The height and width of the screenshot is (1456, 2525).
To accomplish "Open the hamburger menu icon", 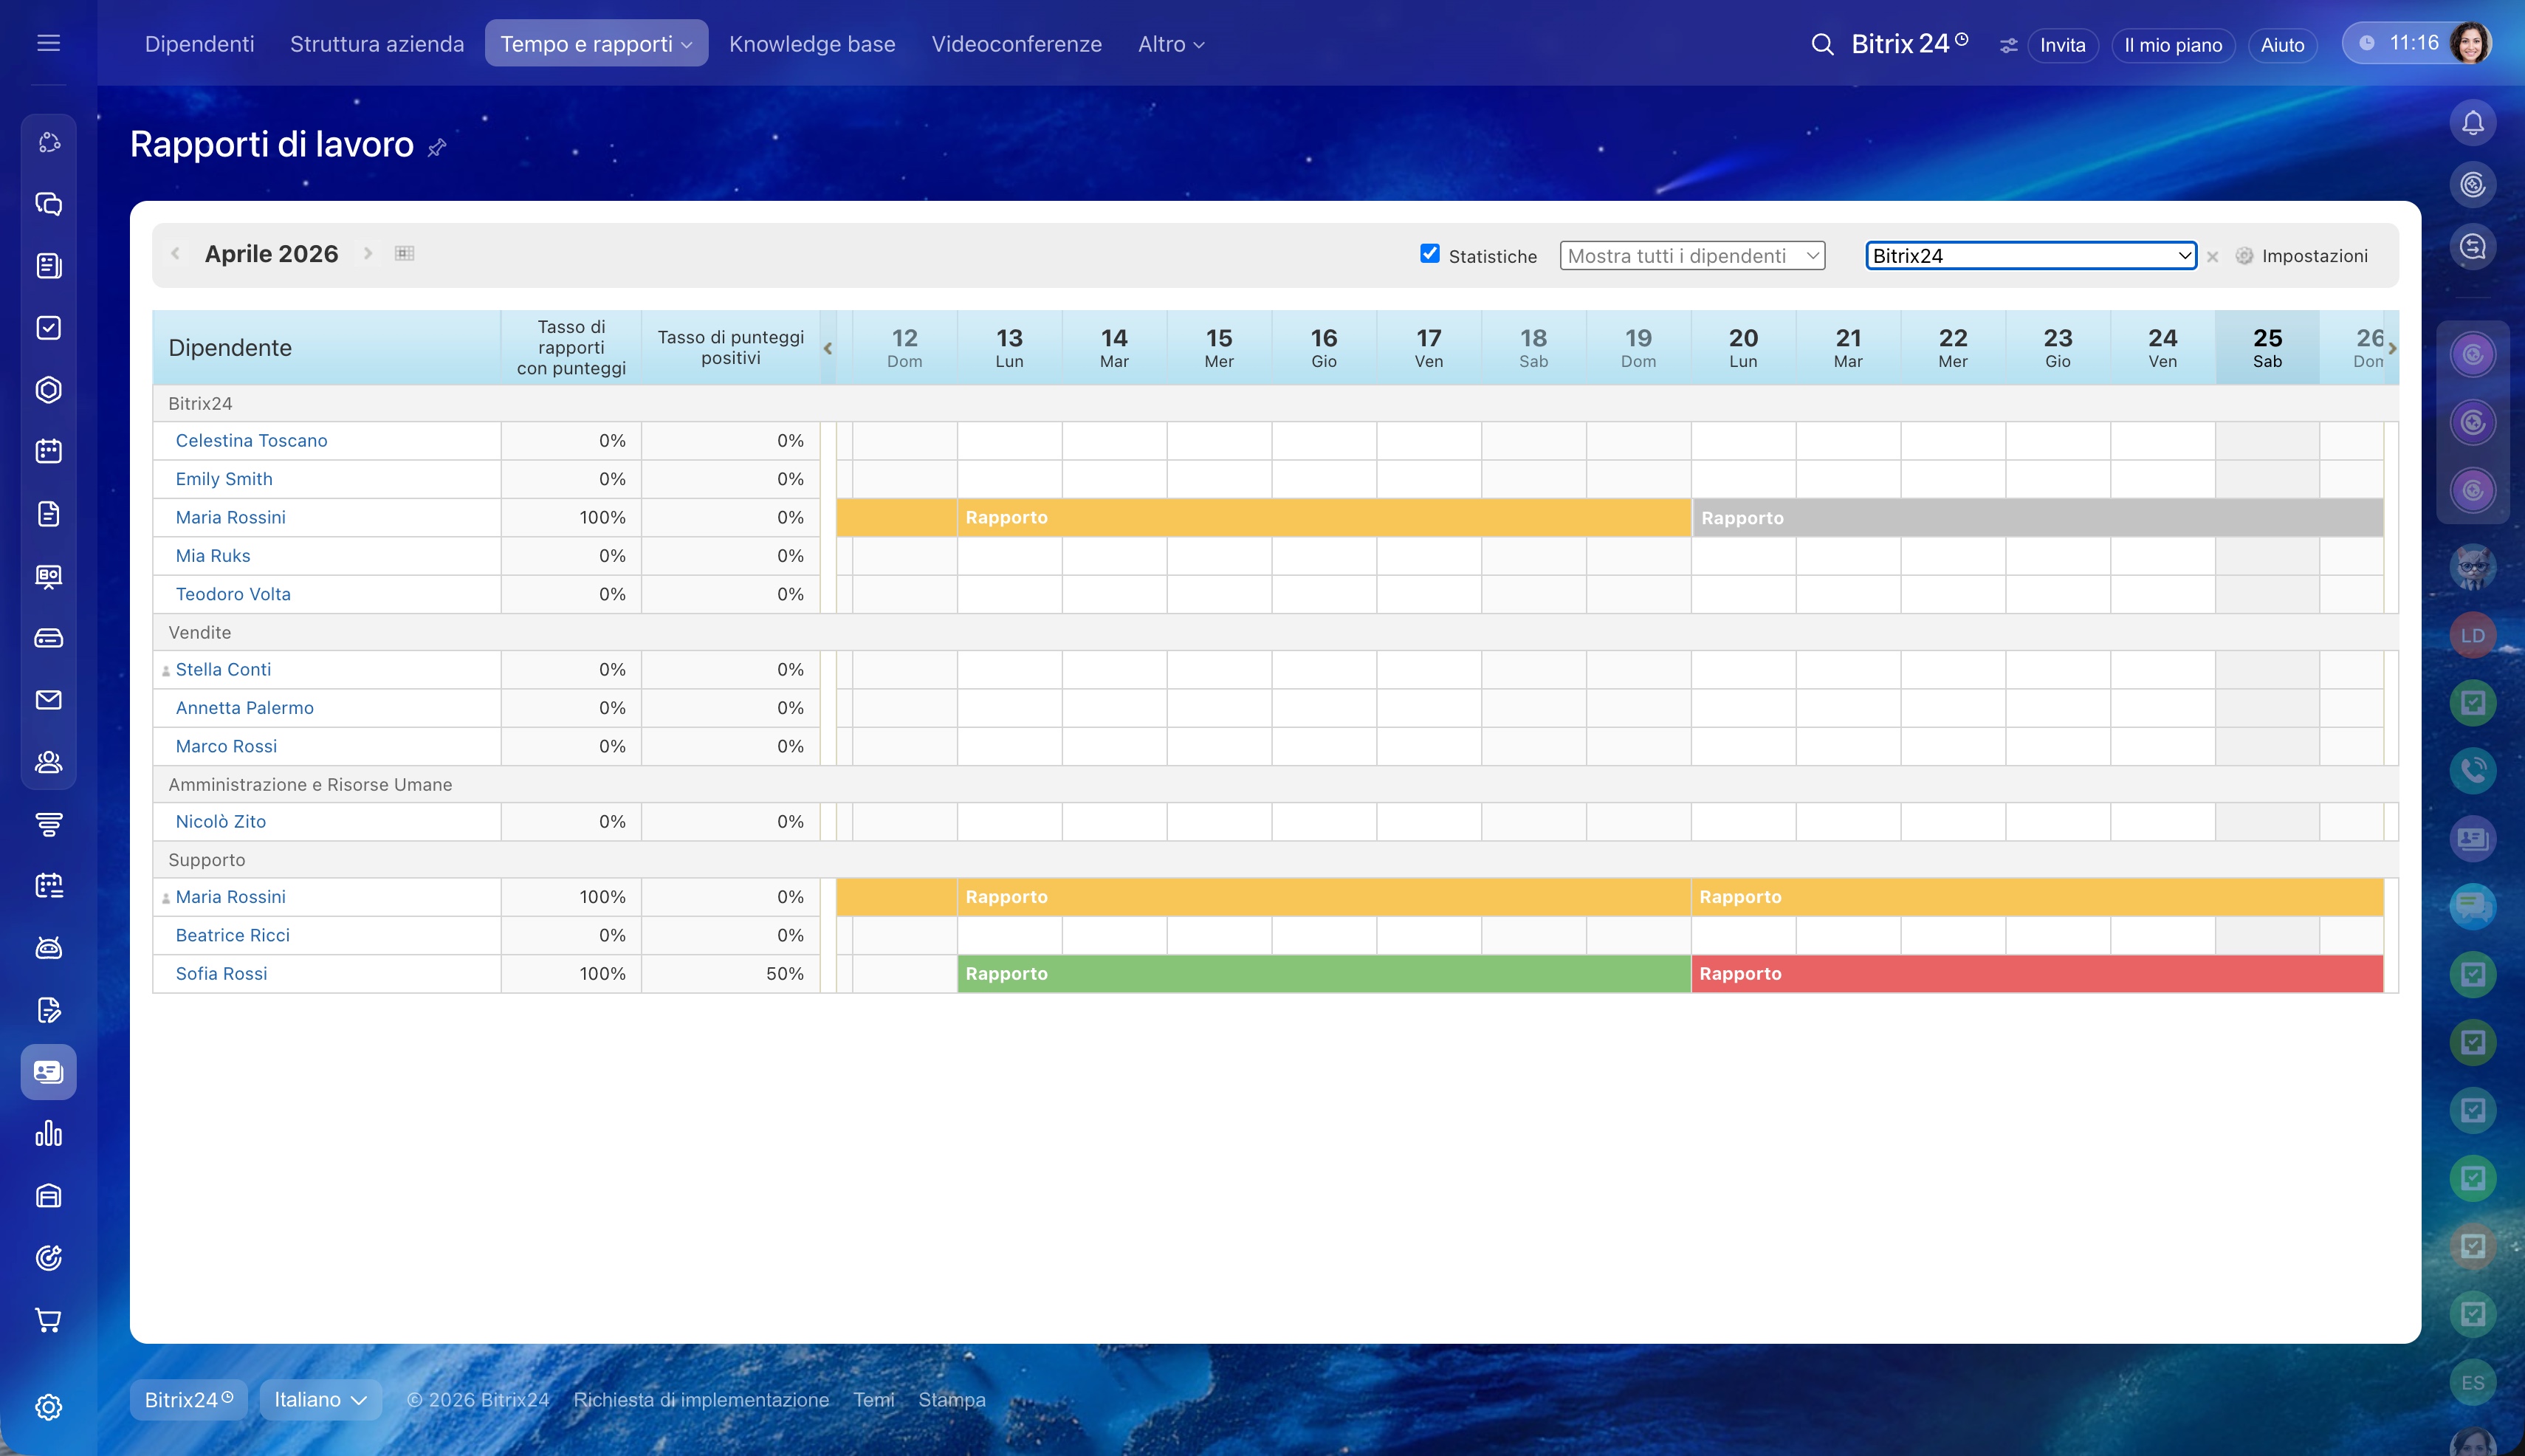I will [x=48, y=43].
